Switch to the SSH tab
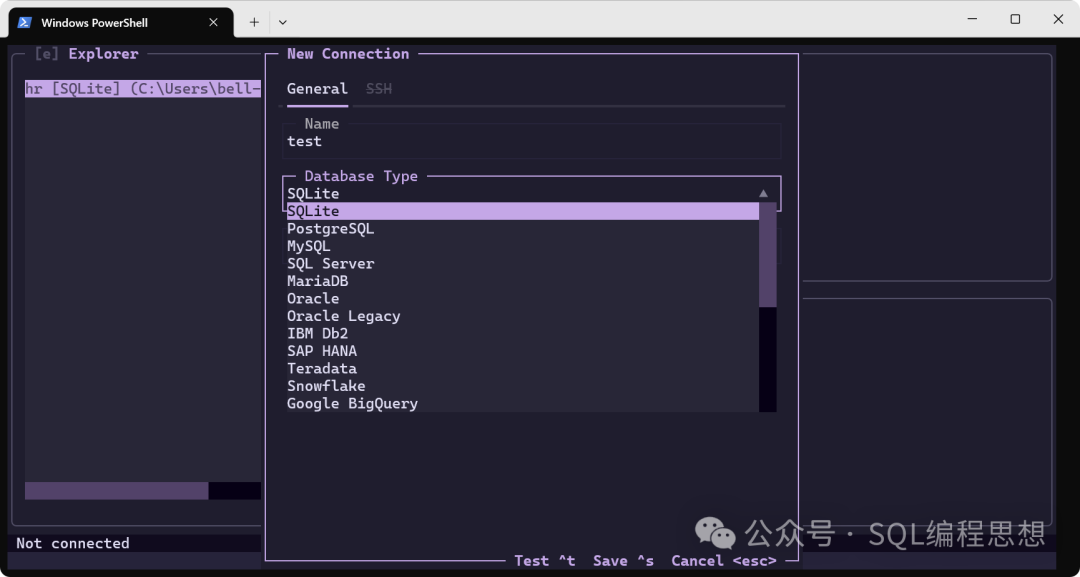Viewport: 1080px width, 577px height. click(379, 89)
